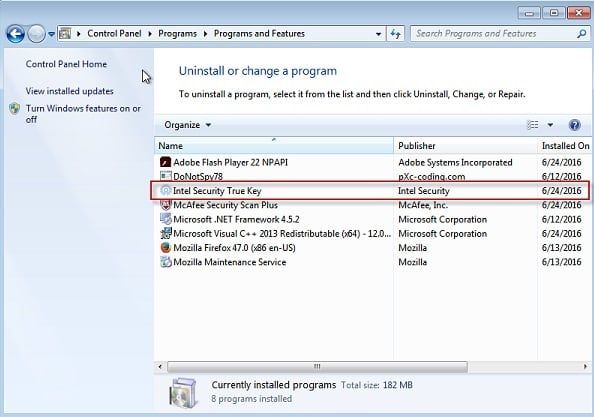Click the Intel Security True Key icon
This screenshot has width=594, height=417.
pyautogui.click(x=166, y=191)
